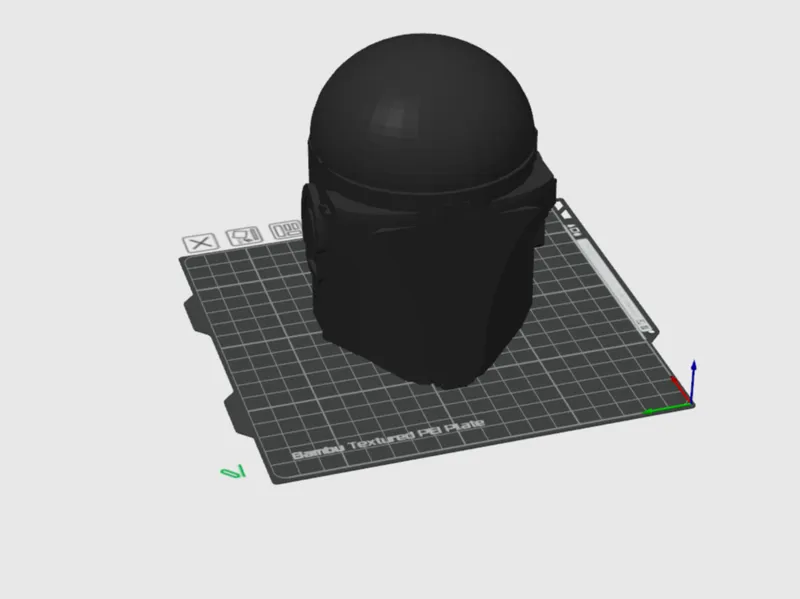Click the green plate number 01

[233, 472]
